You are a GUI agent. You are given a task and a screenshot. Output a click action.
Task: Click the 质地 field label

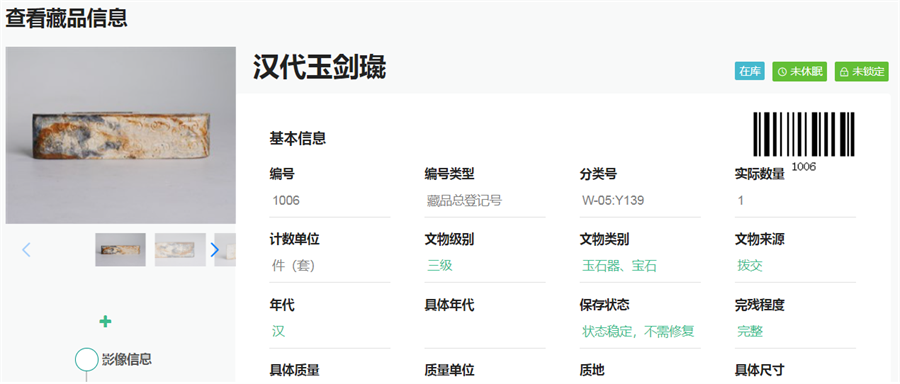(592, 370)
